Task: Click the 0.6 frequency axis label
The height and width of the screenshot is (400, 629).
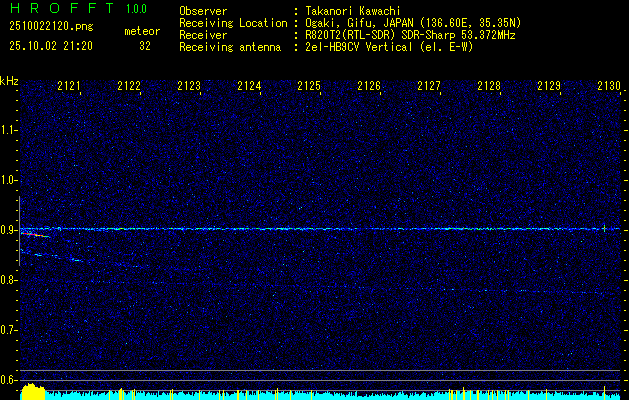Action: tap(9, 380)
